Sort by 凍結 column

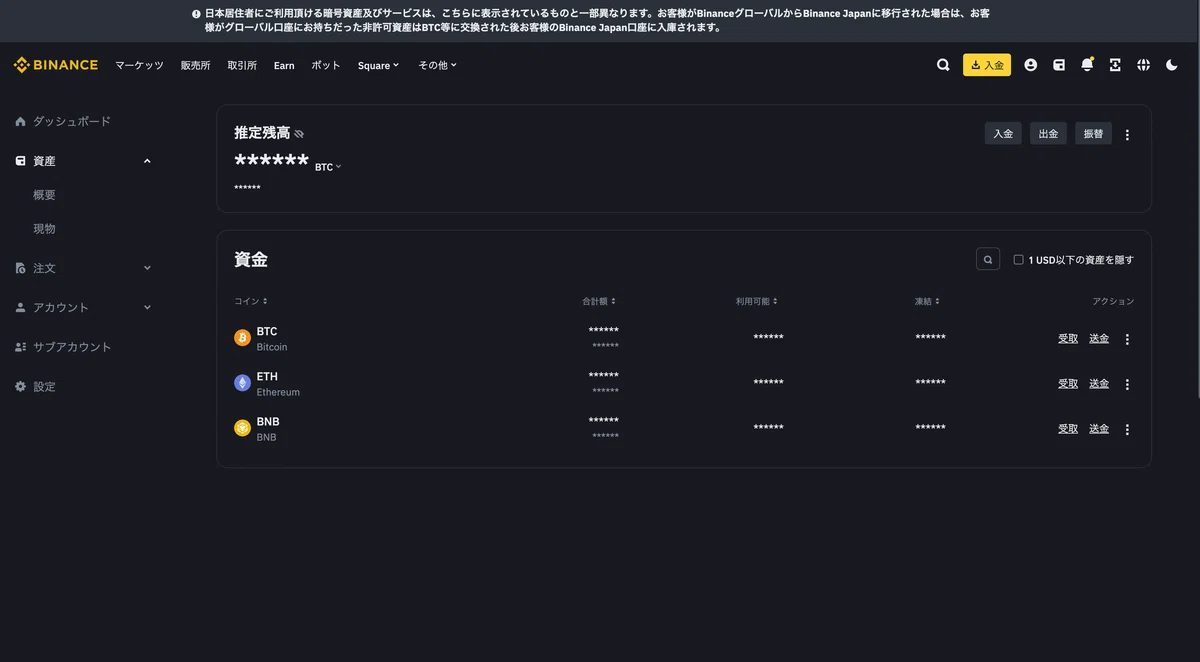tap(927, 301)
